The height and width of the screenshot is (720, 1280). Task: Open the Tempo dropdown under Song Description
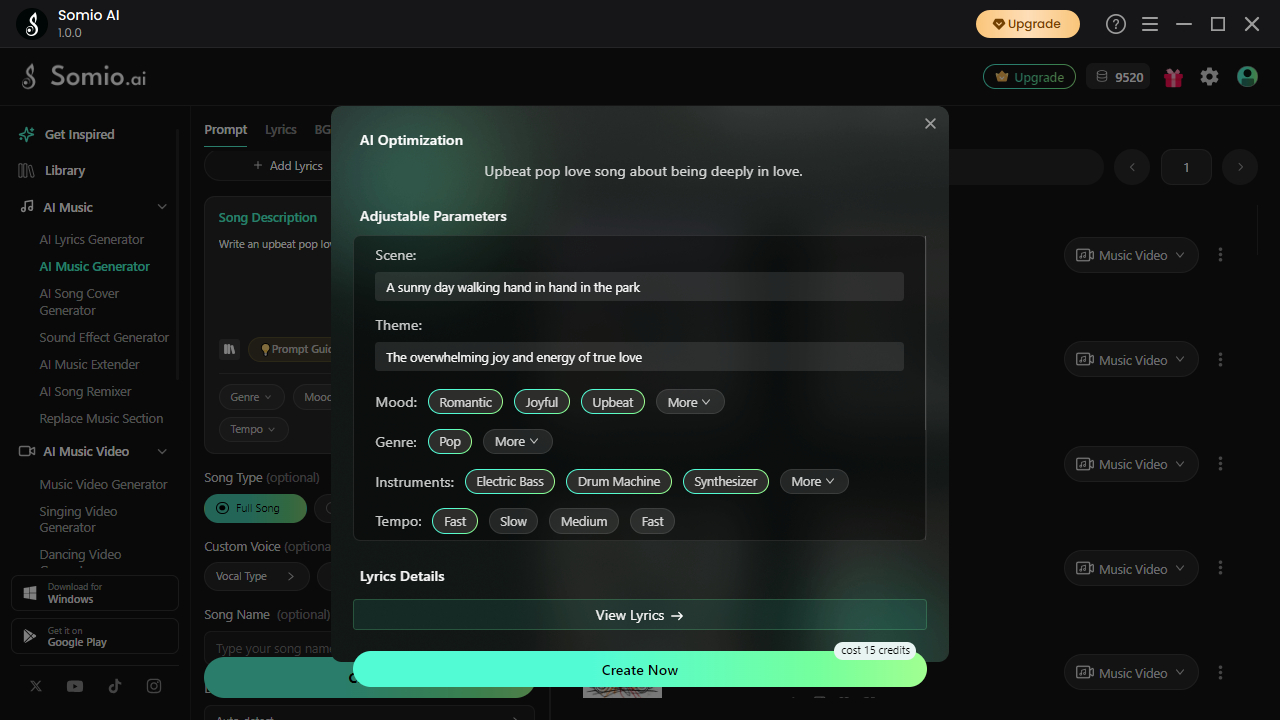tap(254, 429)
